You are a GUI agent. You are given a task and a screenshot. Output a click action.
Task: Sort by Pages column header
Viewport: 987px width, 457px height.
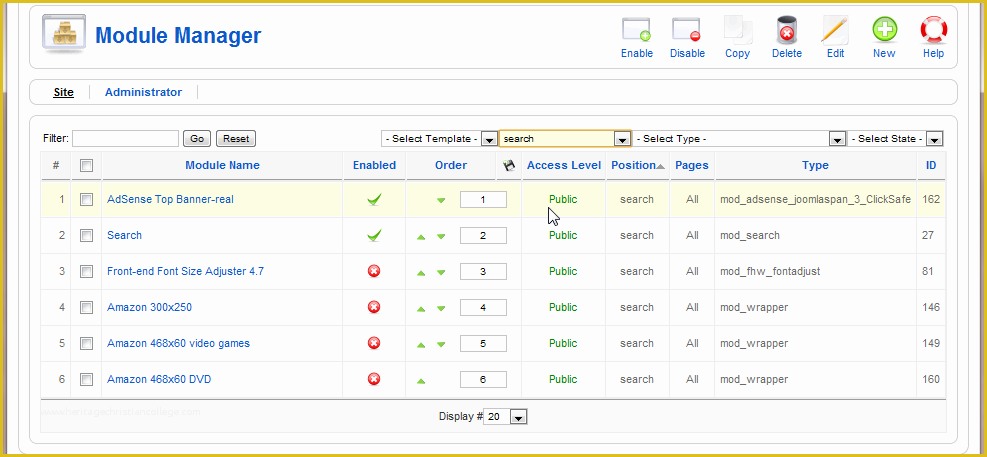pyautogui.click(x=692, y=166)
